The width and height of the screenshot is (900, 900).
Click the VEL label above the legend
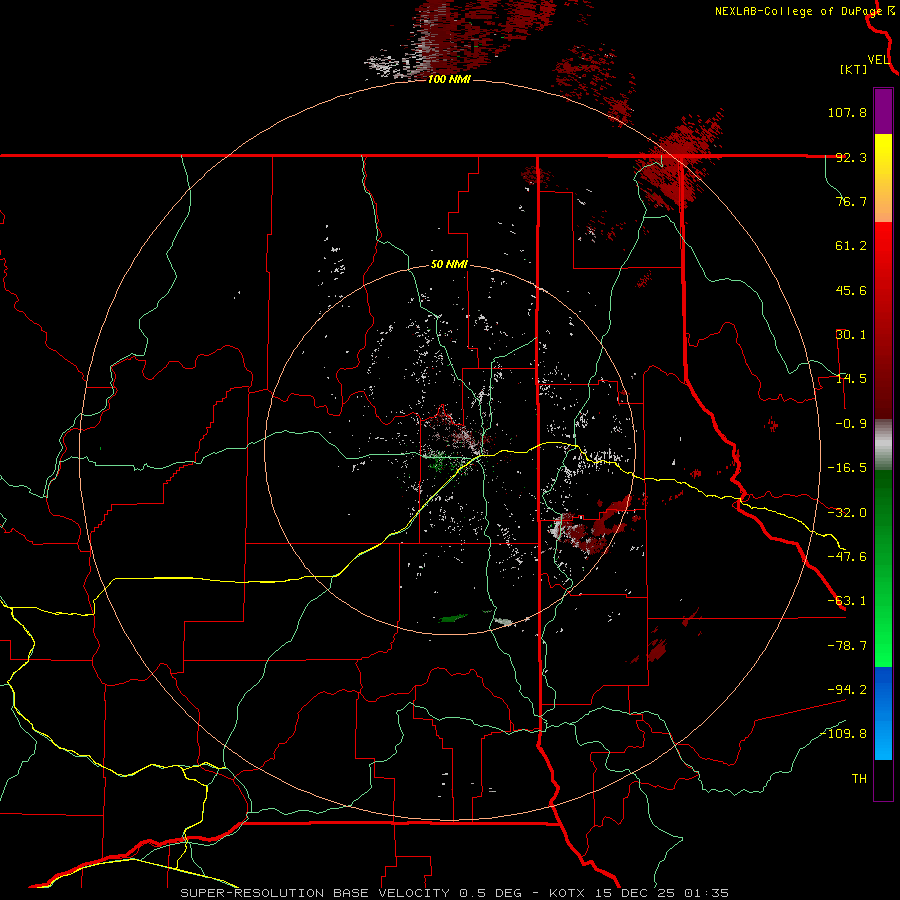878,60
